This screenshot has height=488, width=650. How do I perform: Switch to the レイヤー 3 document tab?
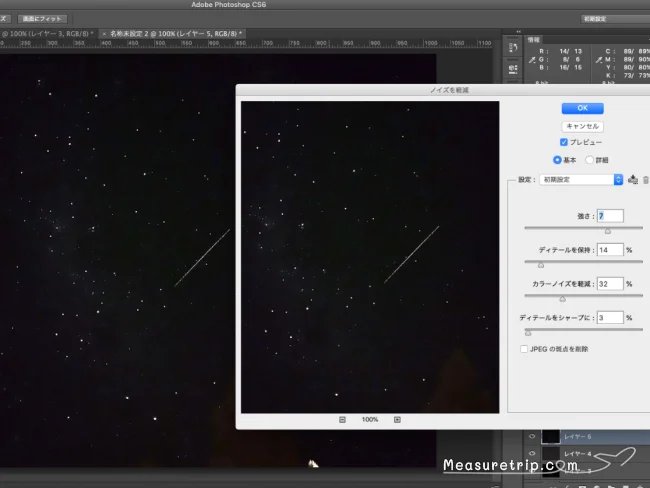coord(48,34)
